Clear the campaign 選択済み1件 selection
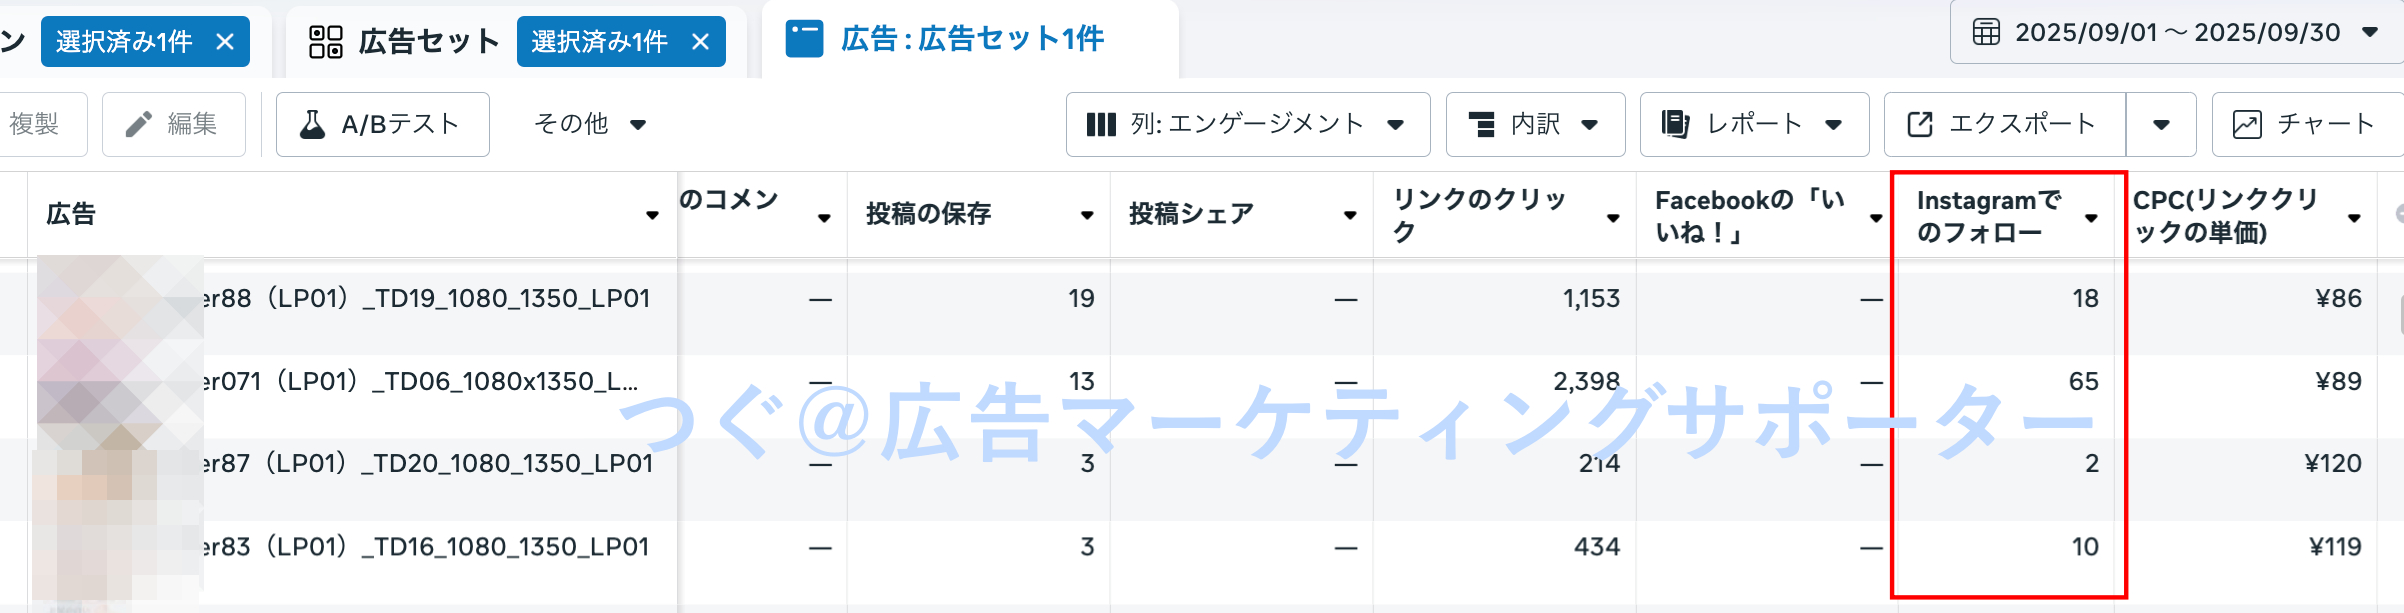Image resolution: width=2404 pixels, height=613 pixels. pos(225,41)
